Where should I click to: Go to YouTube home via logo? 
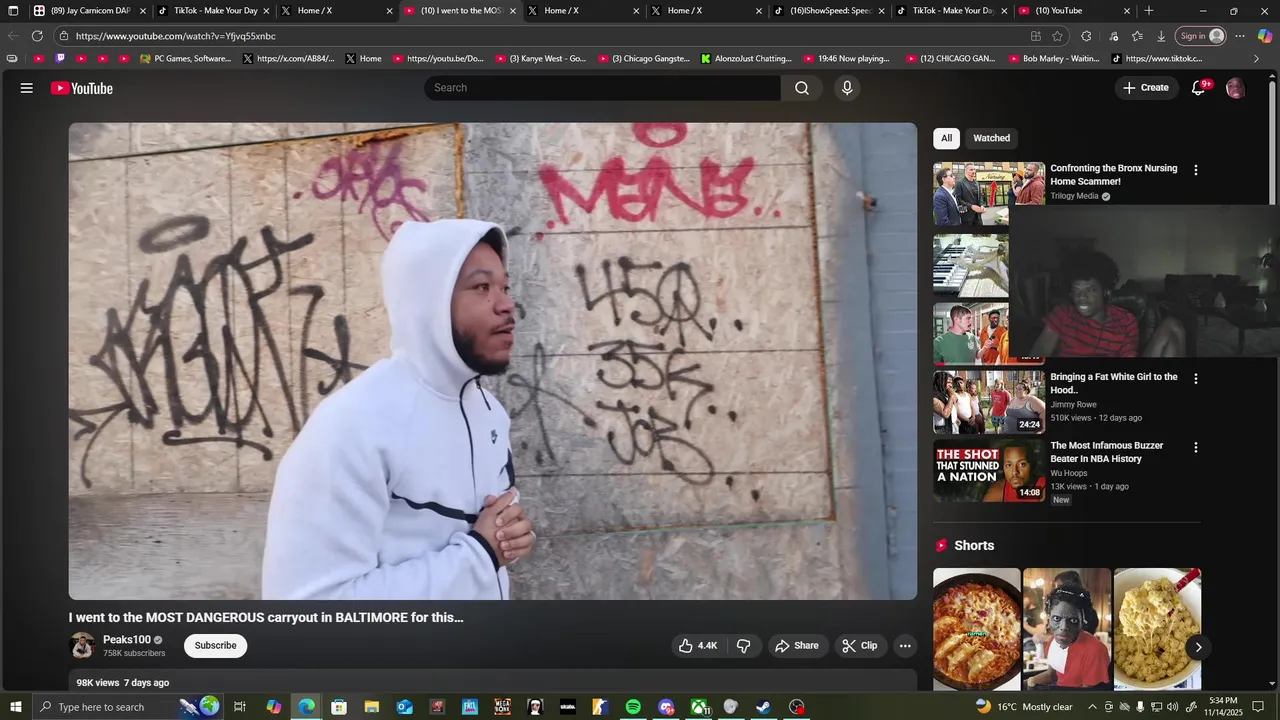point(82,88)
